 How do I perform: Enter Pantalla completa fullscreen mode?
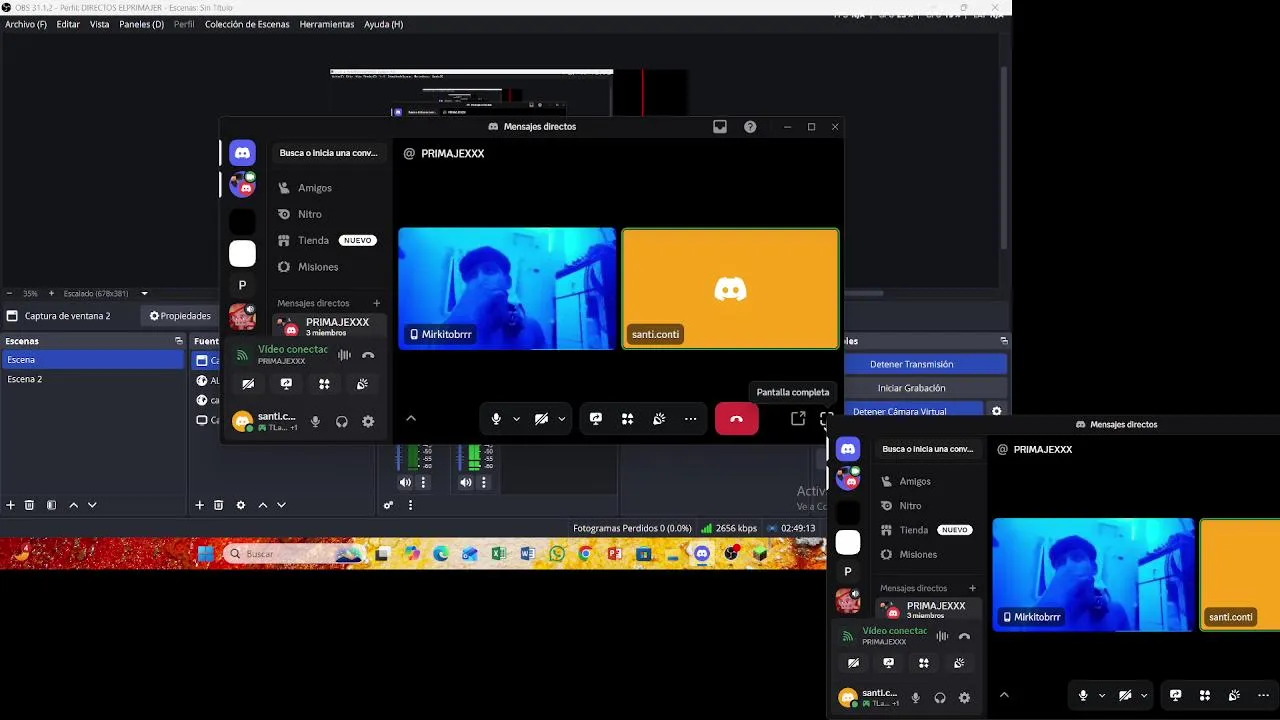point(826,419)
